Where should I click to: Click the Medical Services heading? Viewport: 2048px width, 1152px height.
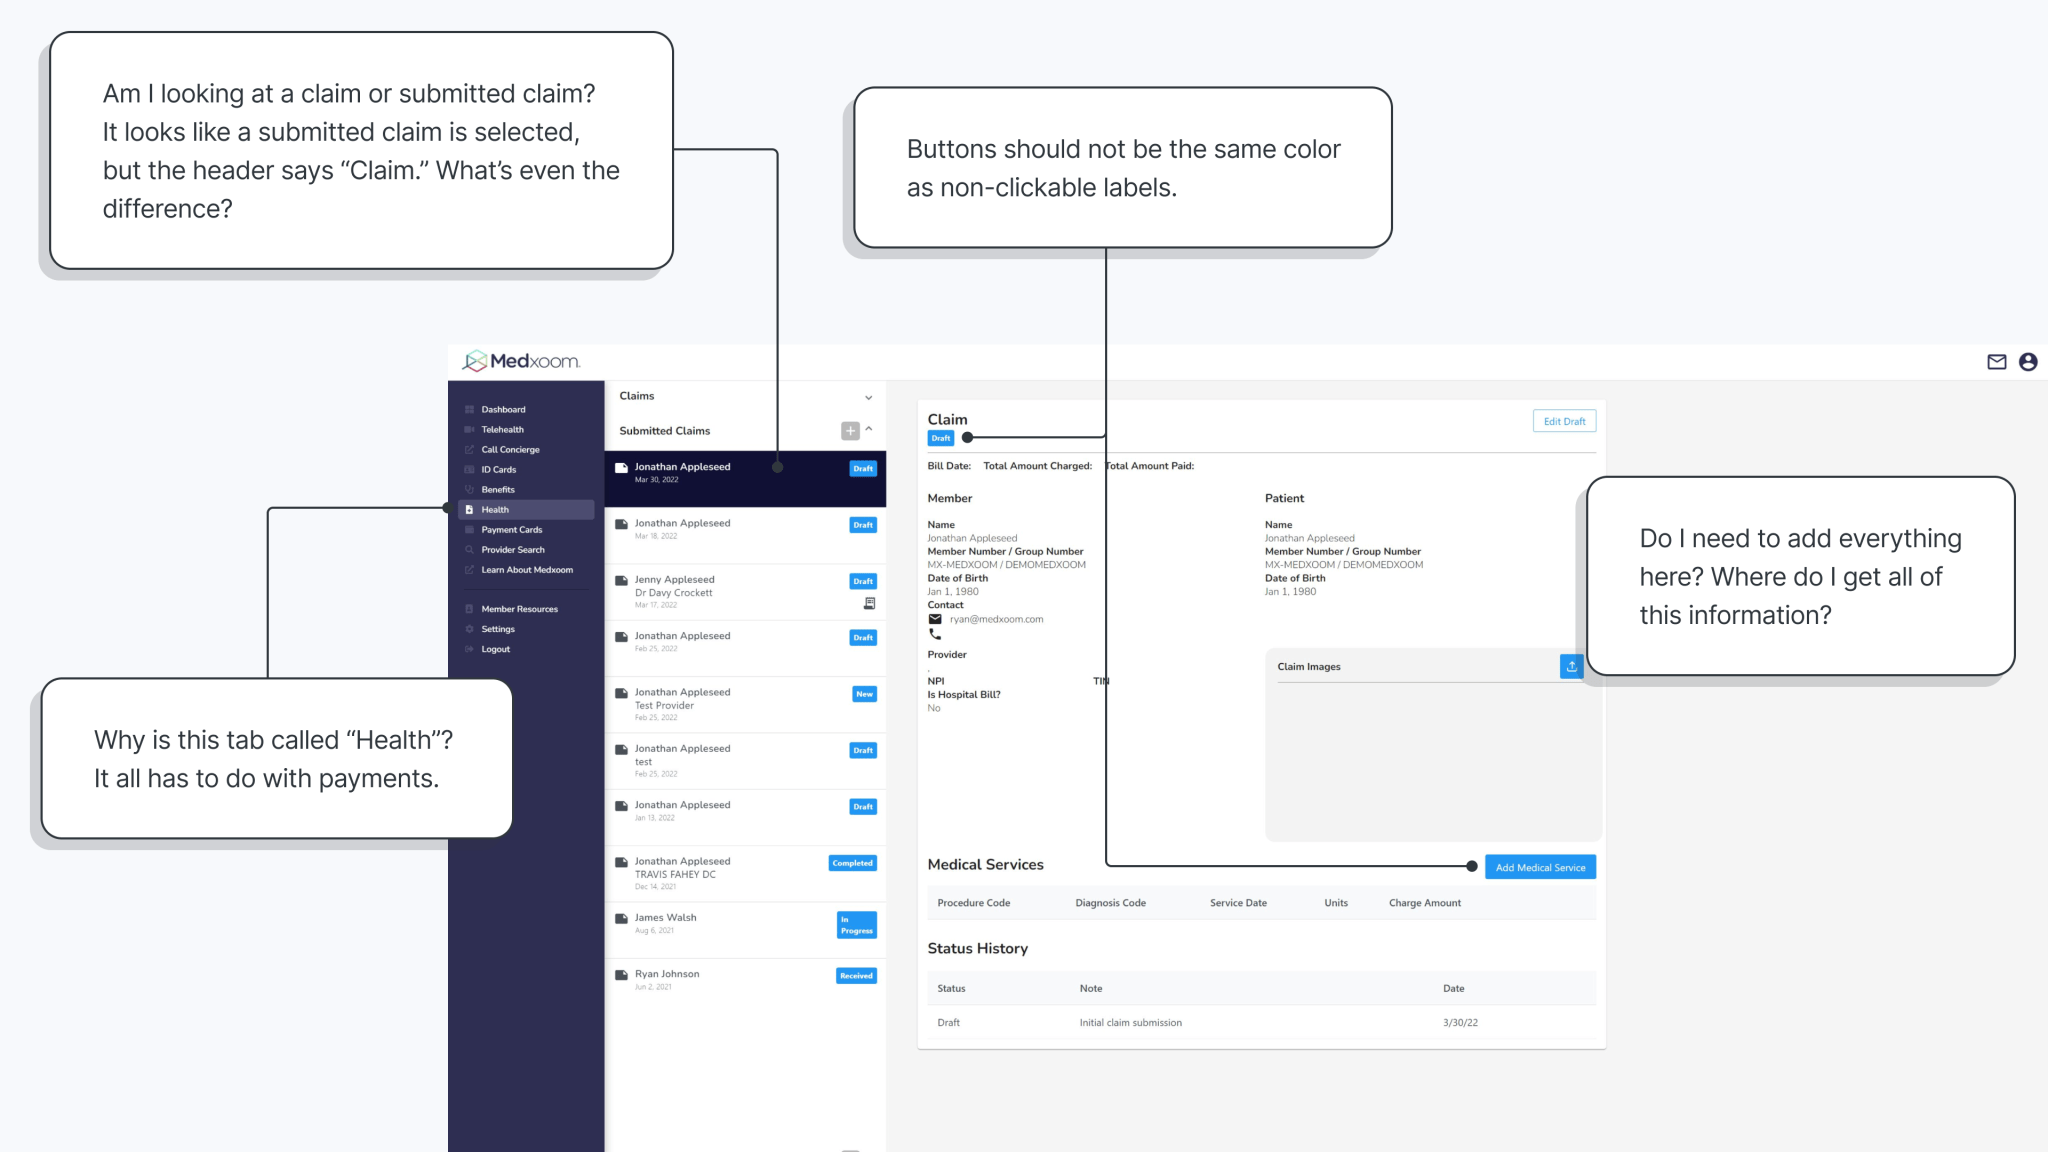tap(985, 865)
